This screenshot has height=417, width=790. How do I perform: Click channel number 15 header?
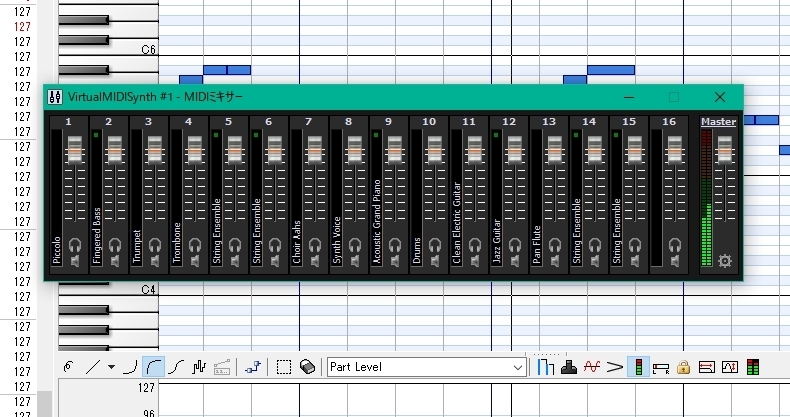(x=629, y=121)
